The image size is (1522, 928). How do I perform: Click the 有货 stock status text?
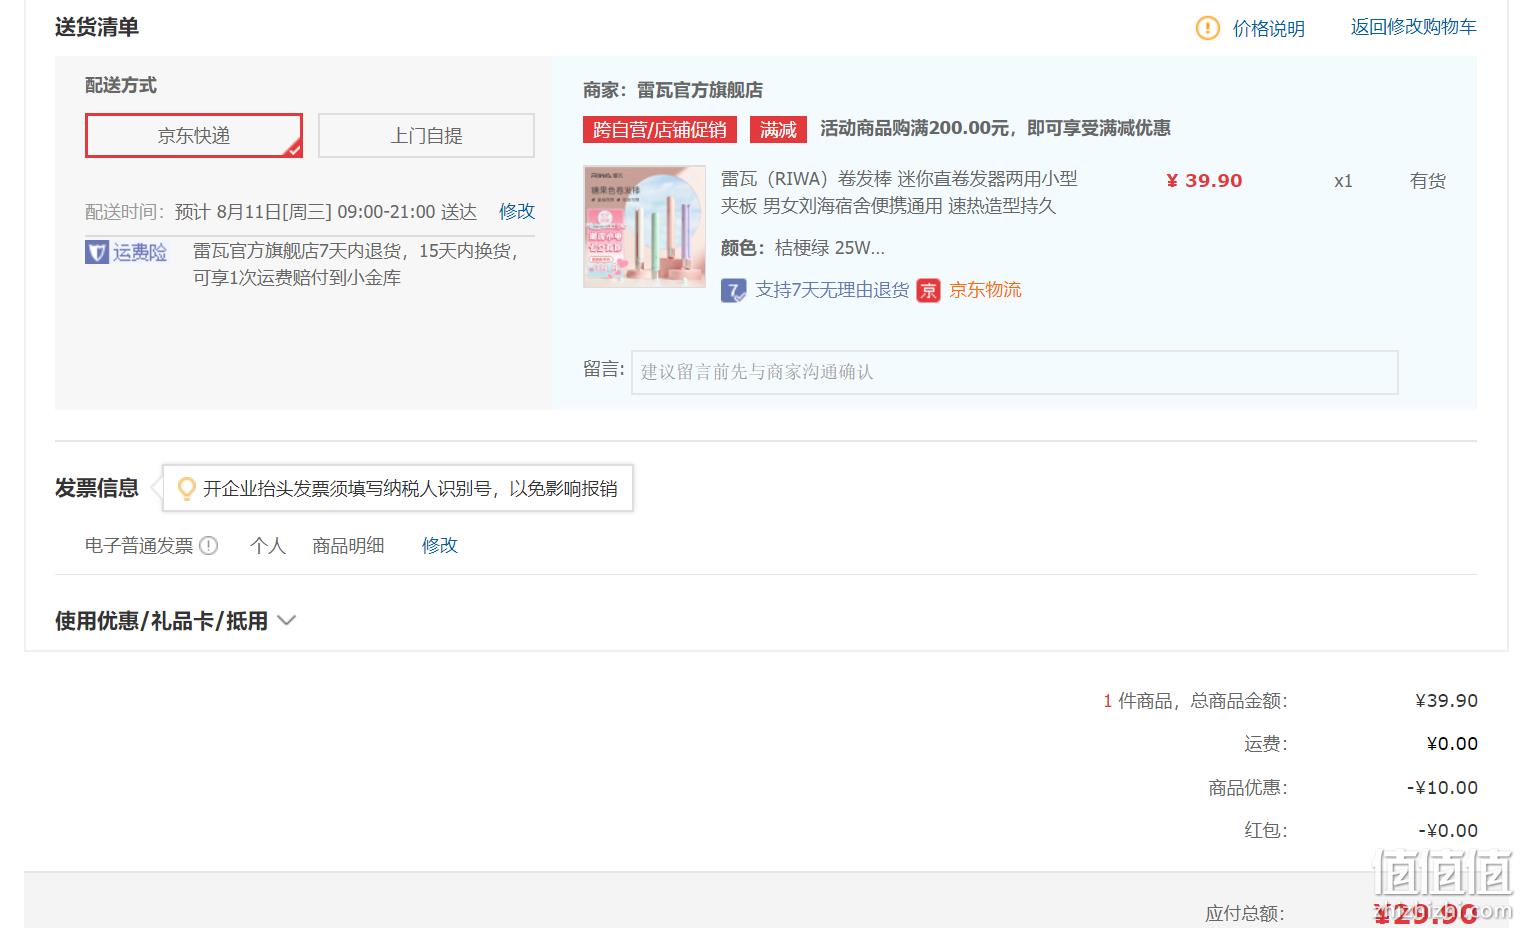(x=1428, y=181)
